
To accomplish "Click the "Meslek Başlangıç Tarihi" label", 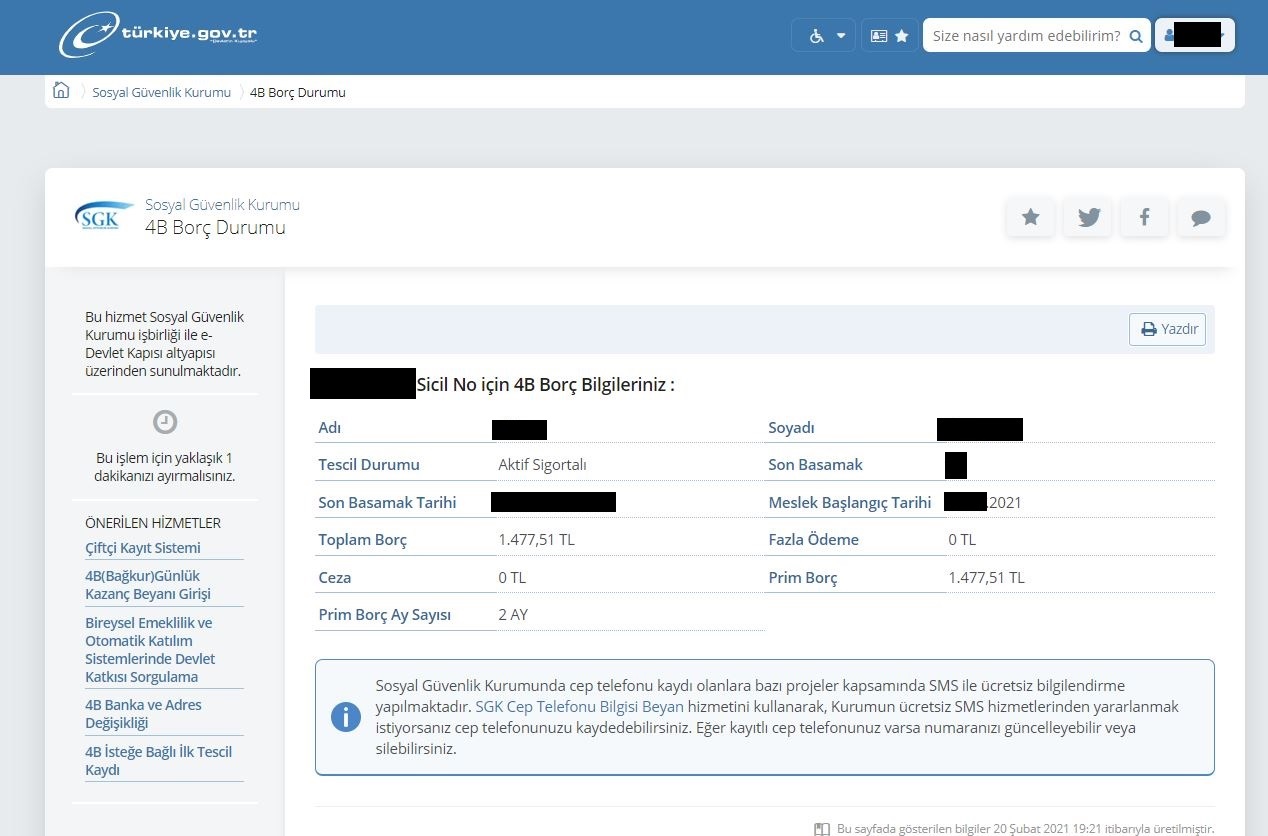I will [x=849, y=503].
